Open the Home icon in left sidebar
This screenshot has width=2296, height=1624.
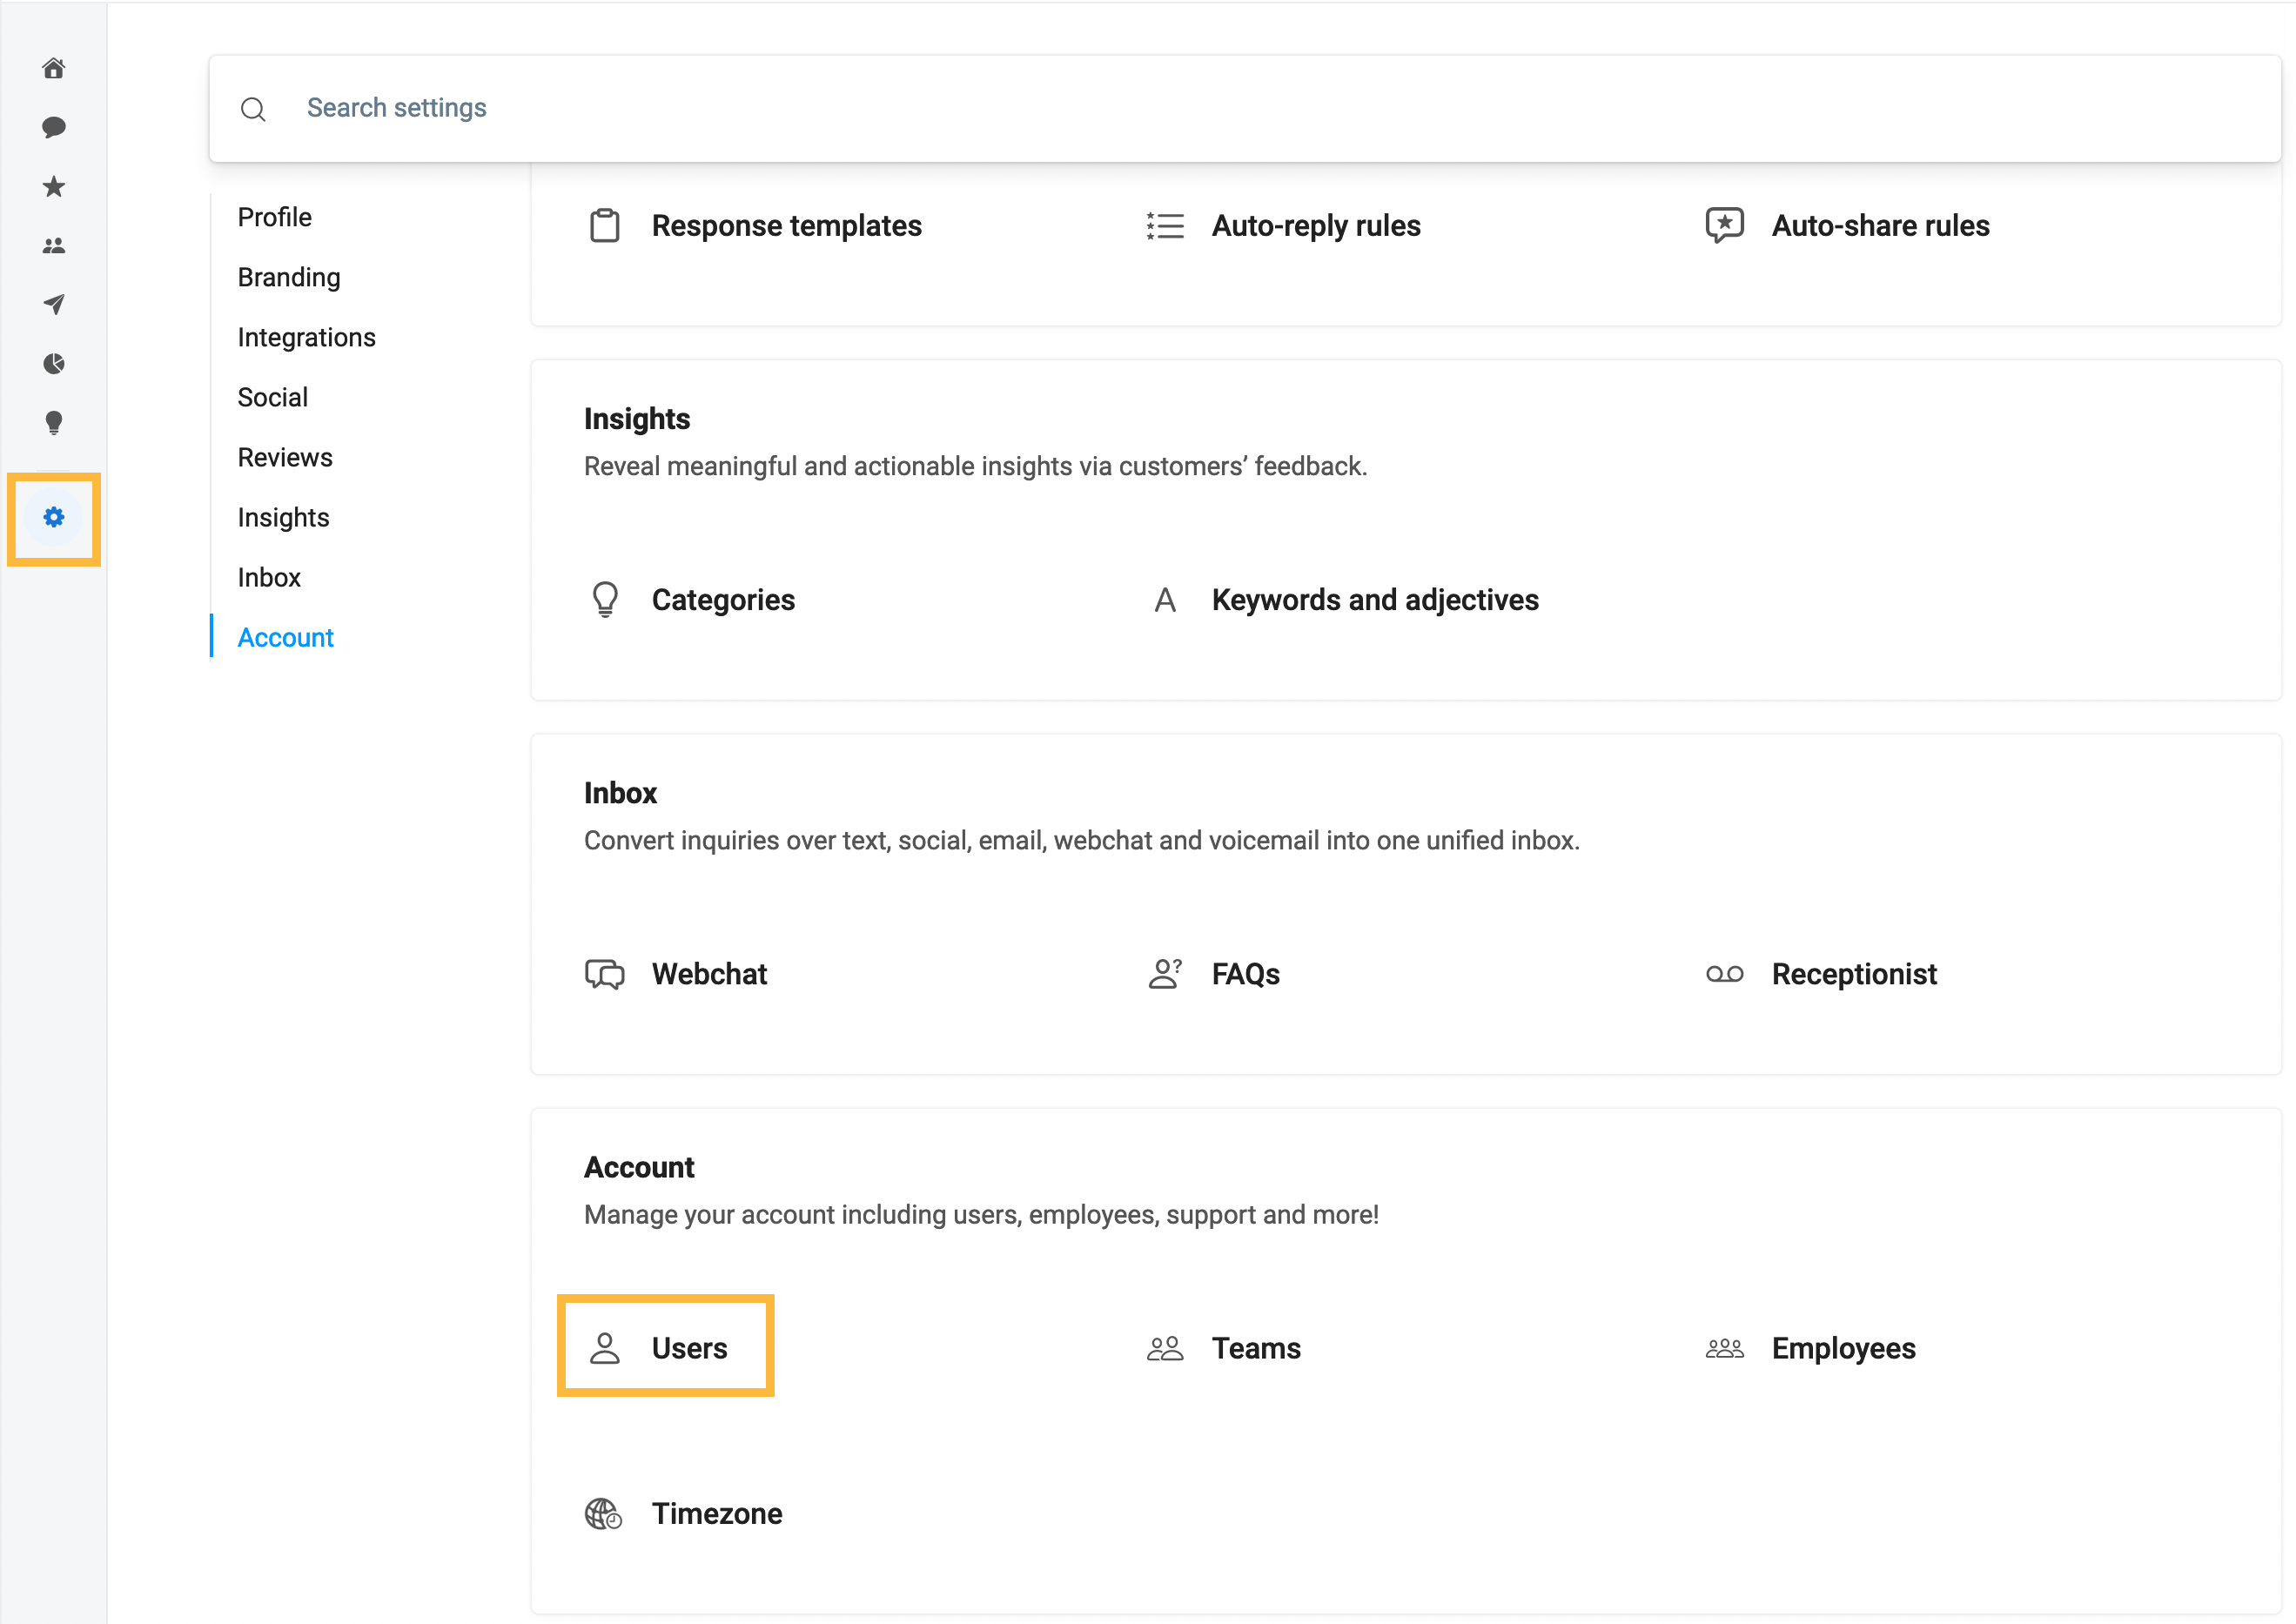click(54, 68)
